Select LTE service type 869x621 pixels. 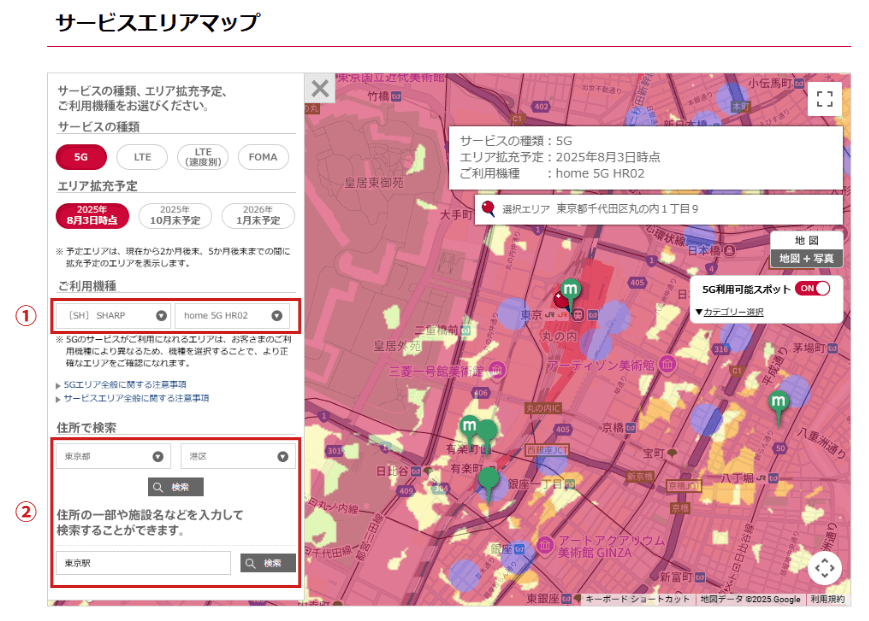pyautogui.click(x=142, y=157)
